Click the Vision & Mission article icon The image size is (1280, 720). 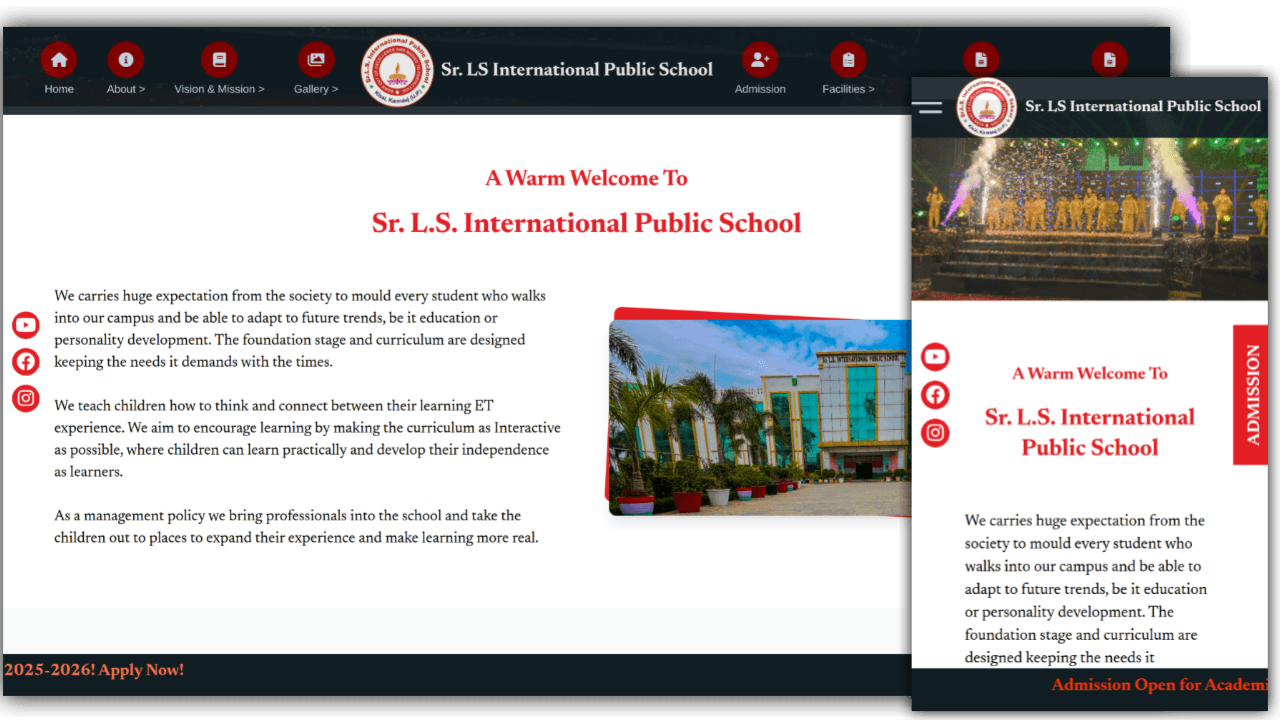(x=218, y=59)
